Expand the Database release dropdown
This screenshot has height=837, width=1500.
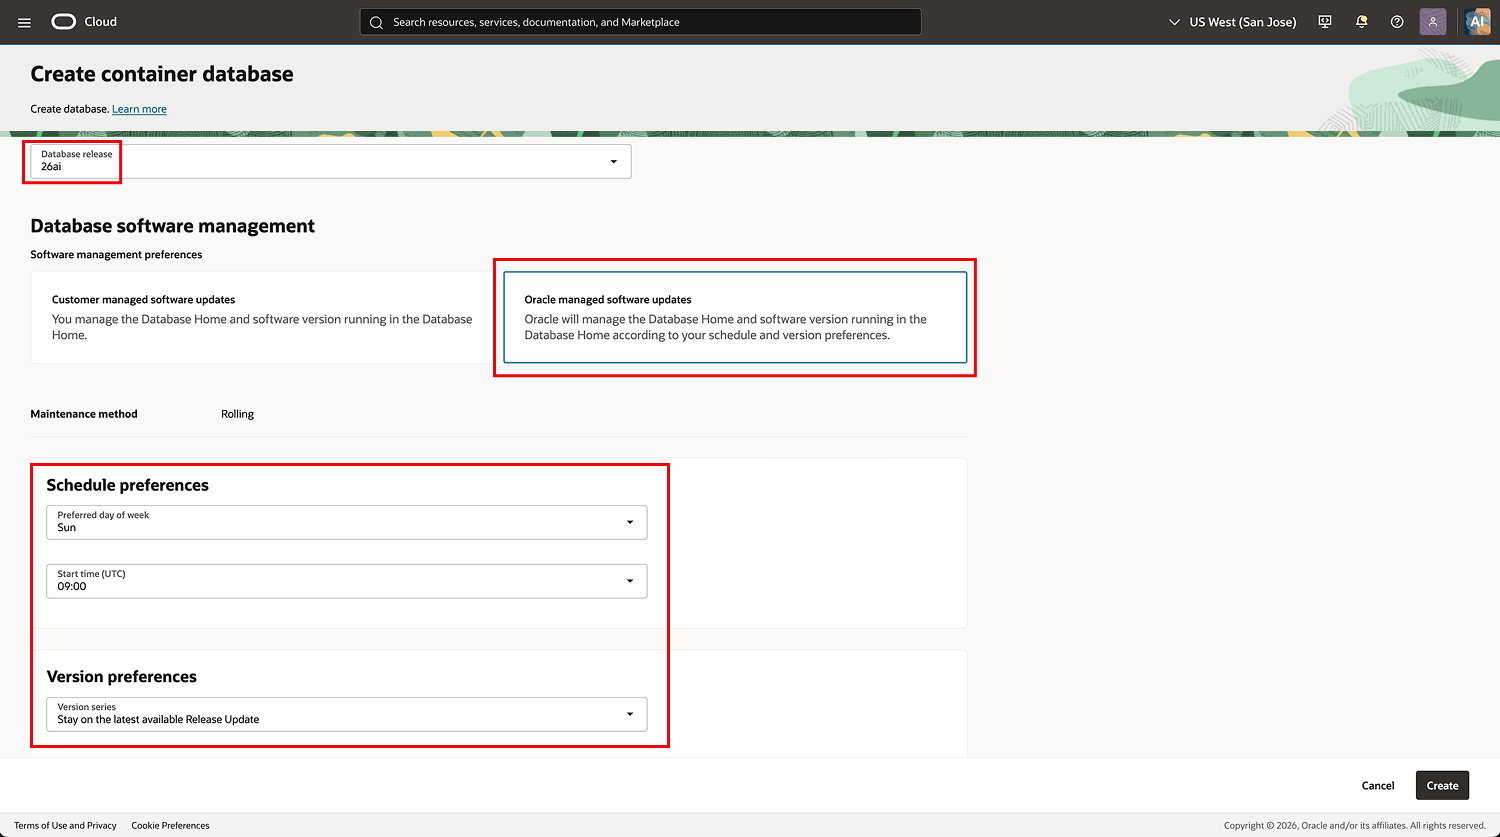(331, 161)
